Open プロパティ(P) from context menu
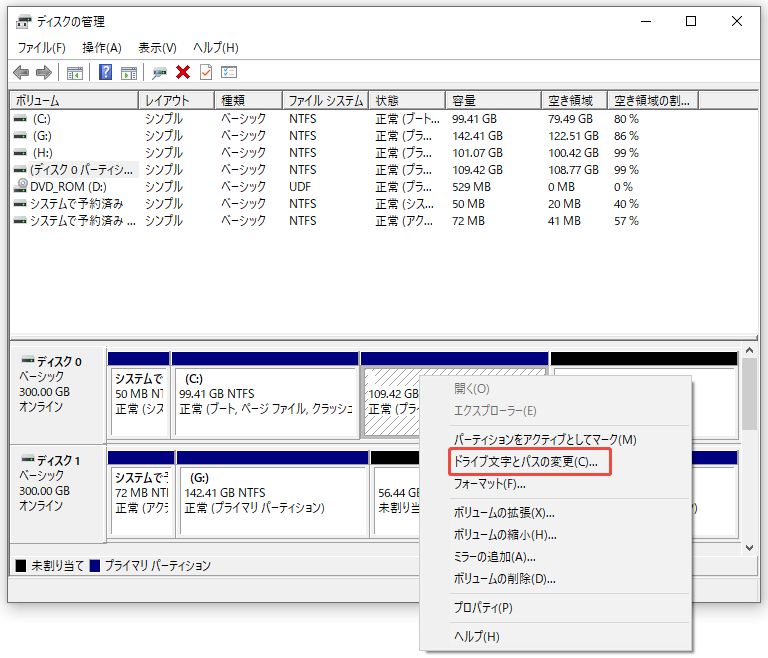This screenshot has width=768, height=658. [x=483, y=608]
